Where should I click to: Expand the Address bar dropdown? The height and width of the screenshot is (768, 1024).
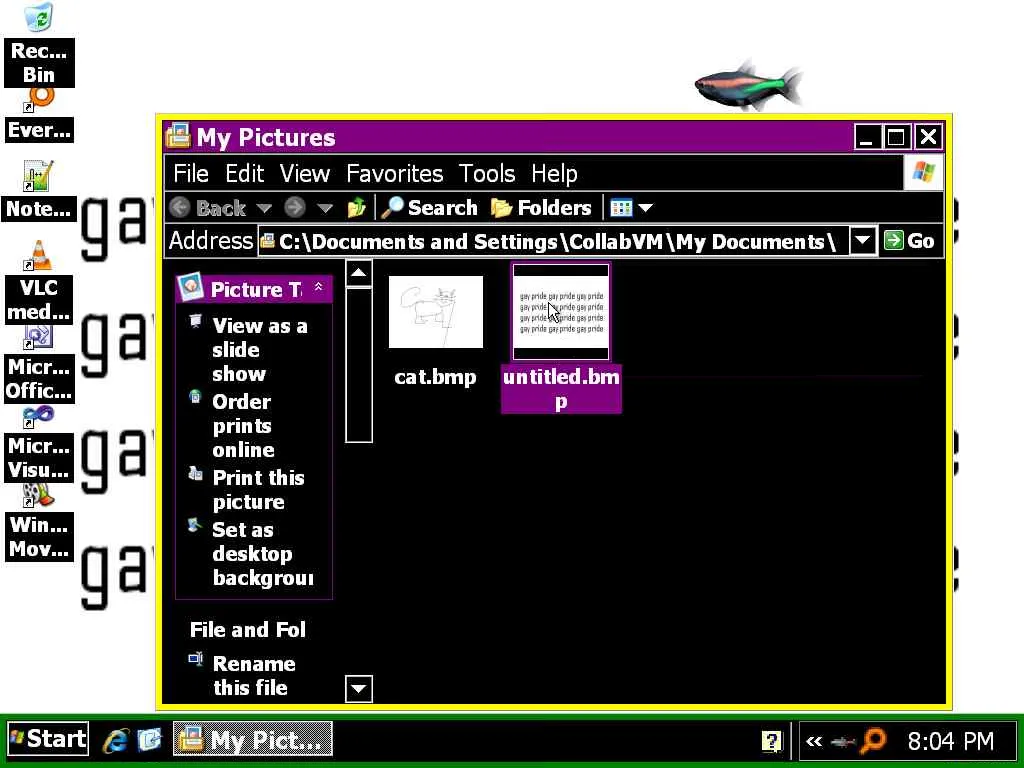[862, 241]
